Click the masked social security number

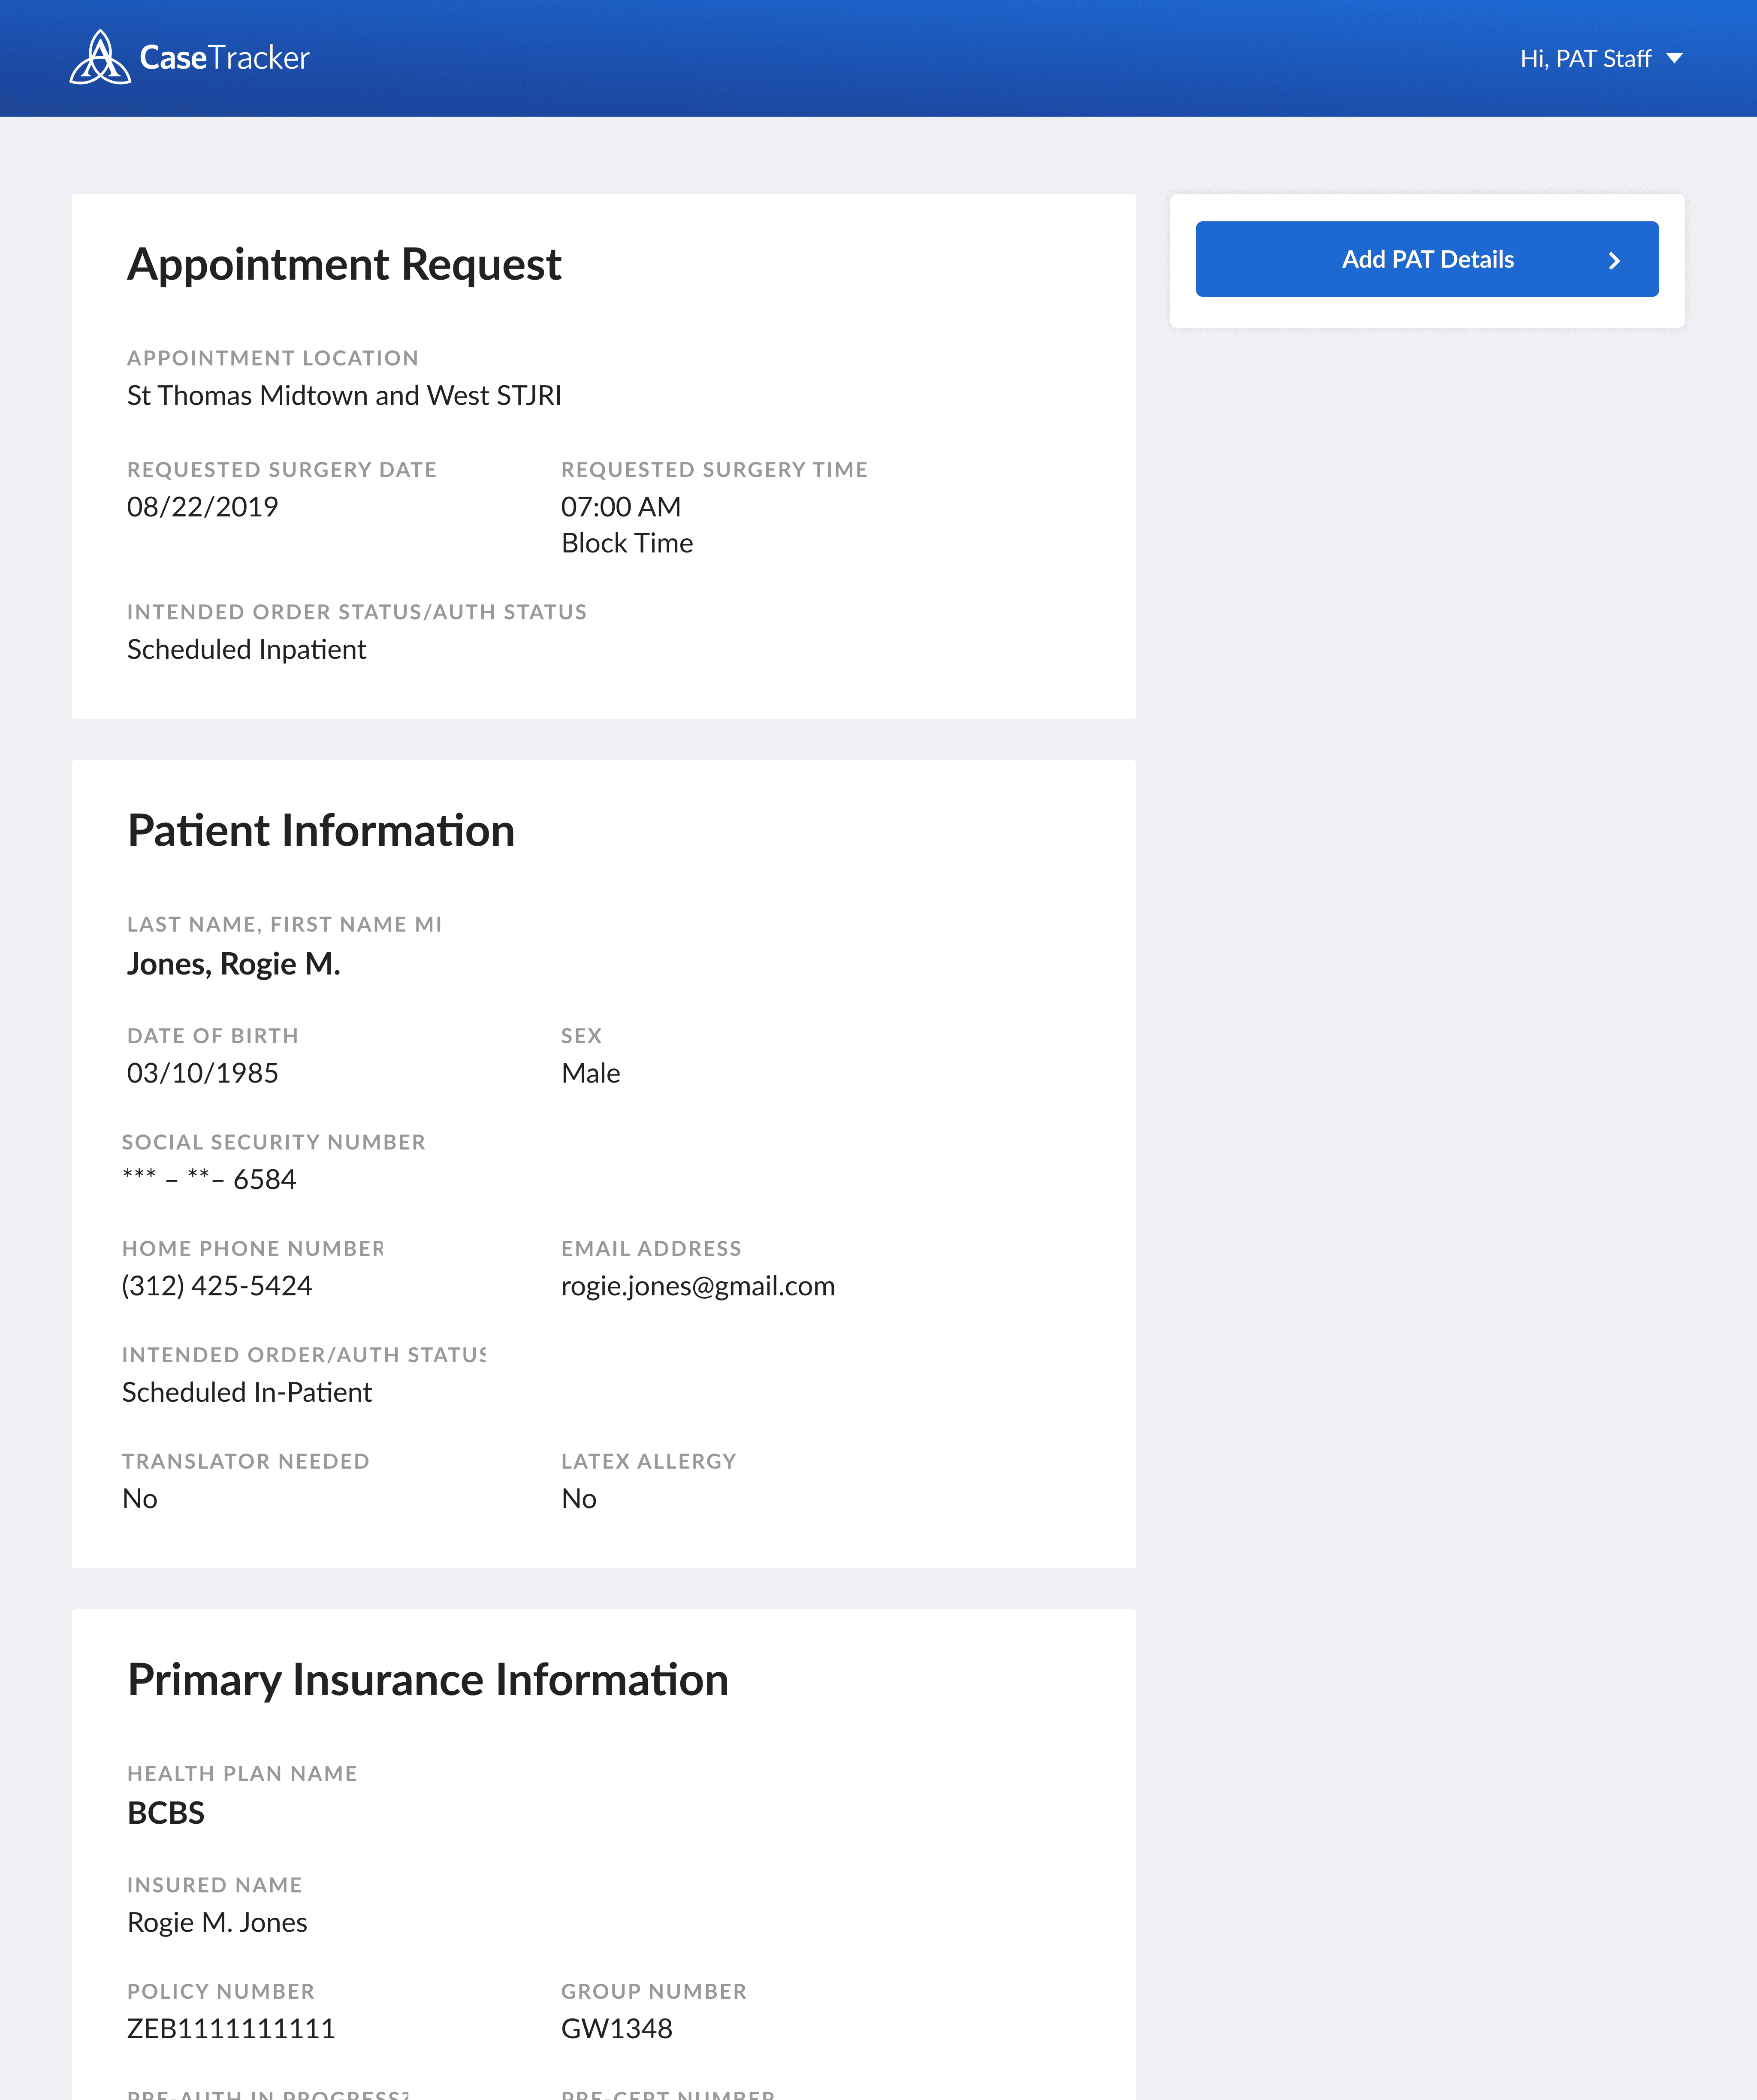pos(209,1180)
